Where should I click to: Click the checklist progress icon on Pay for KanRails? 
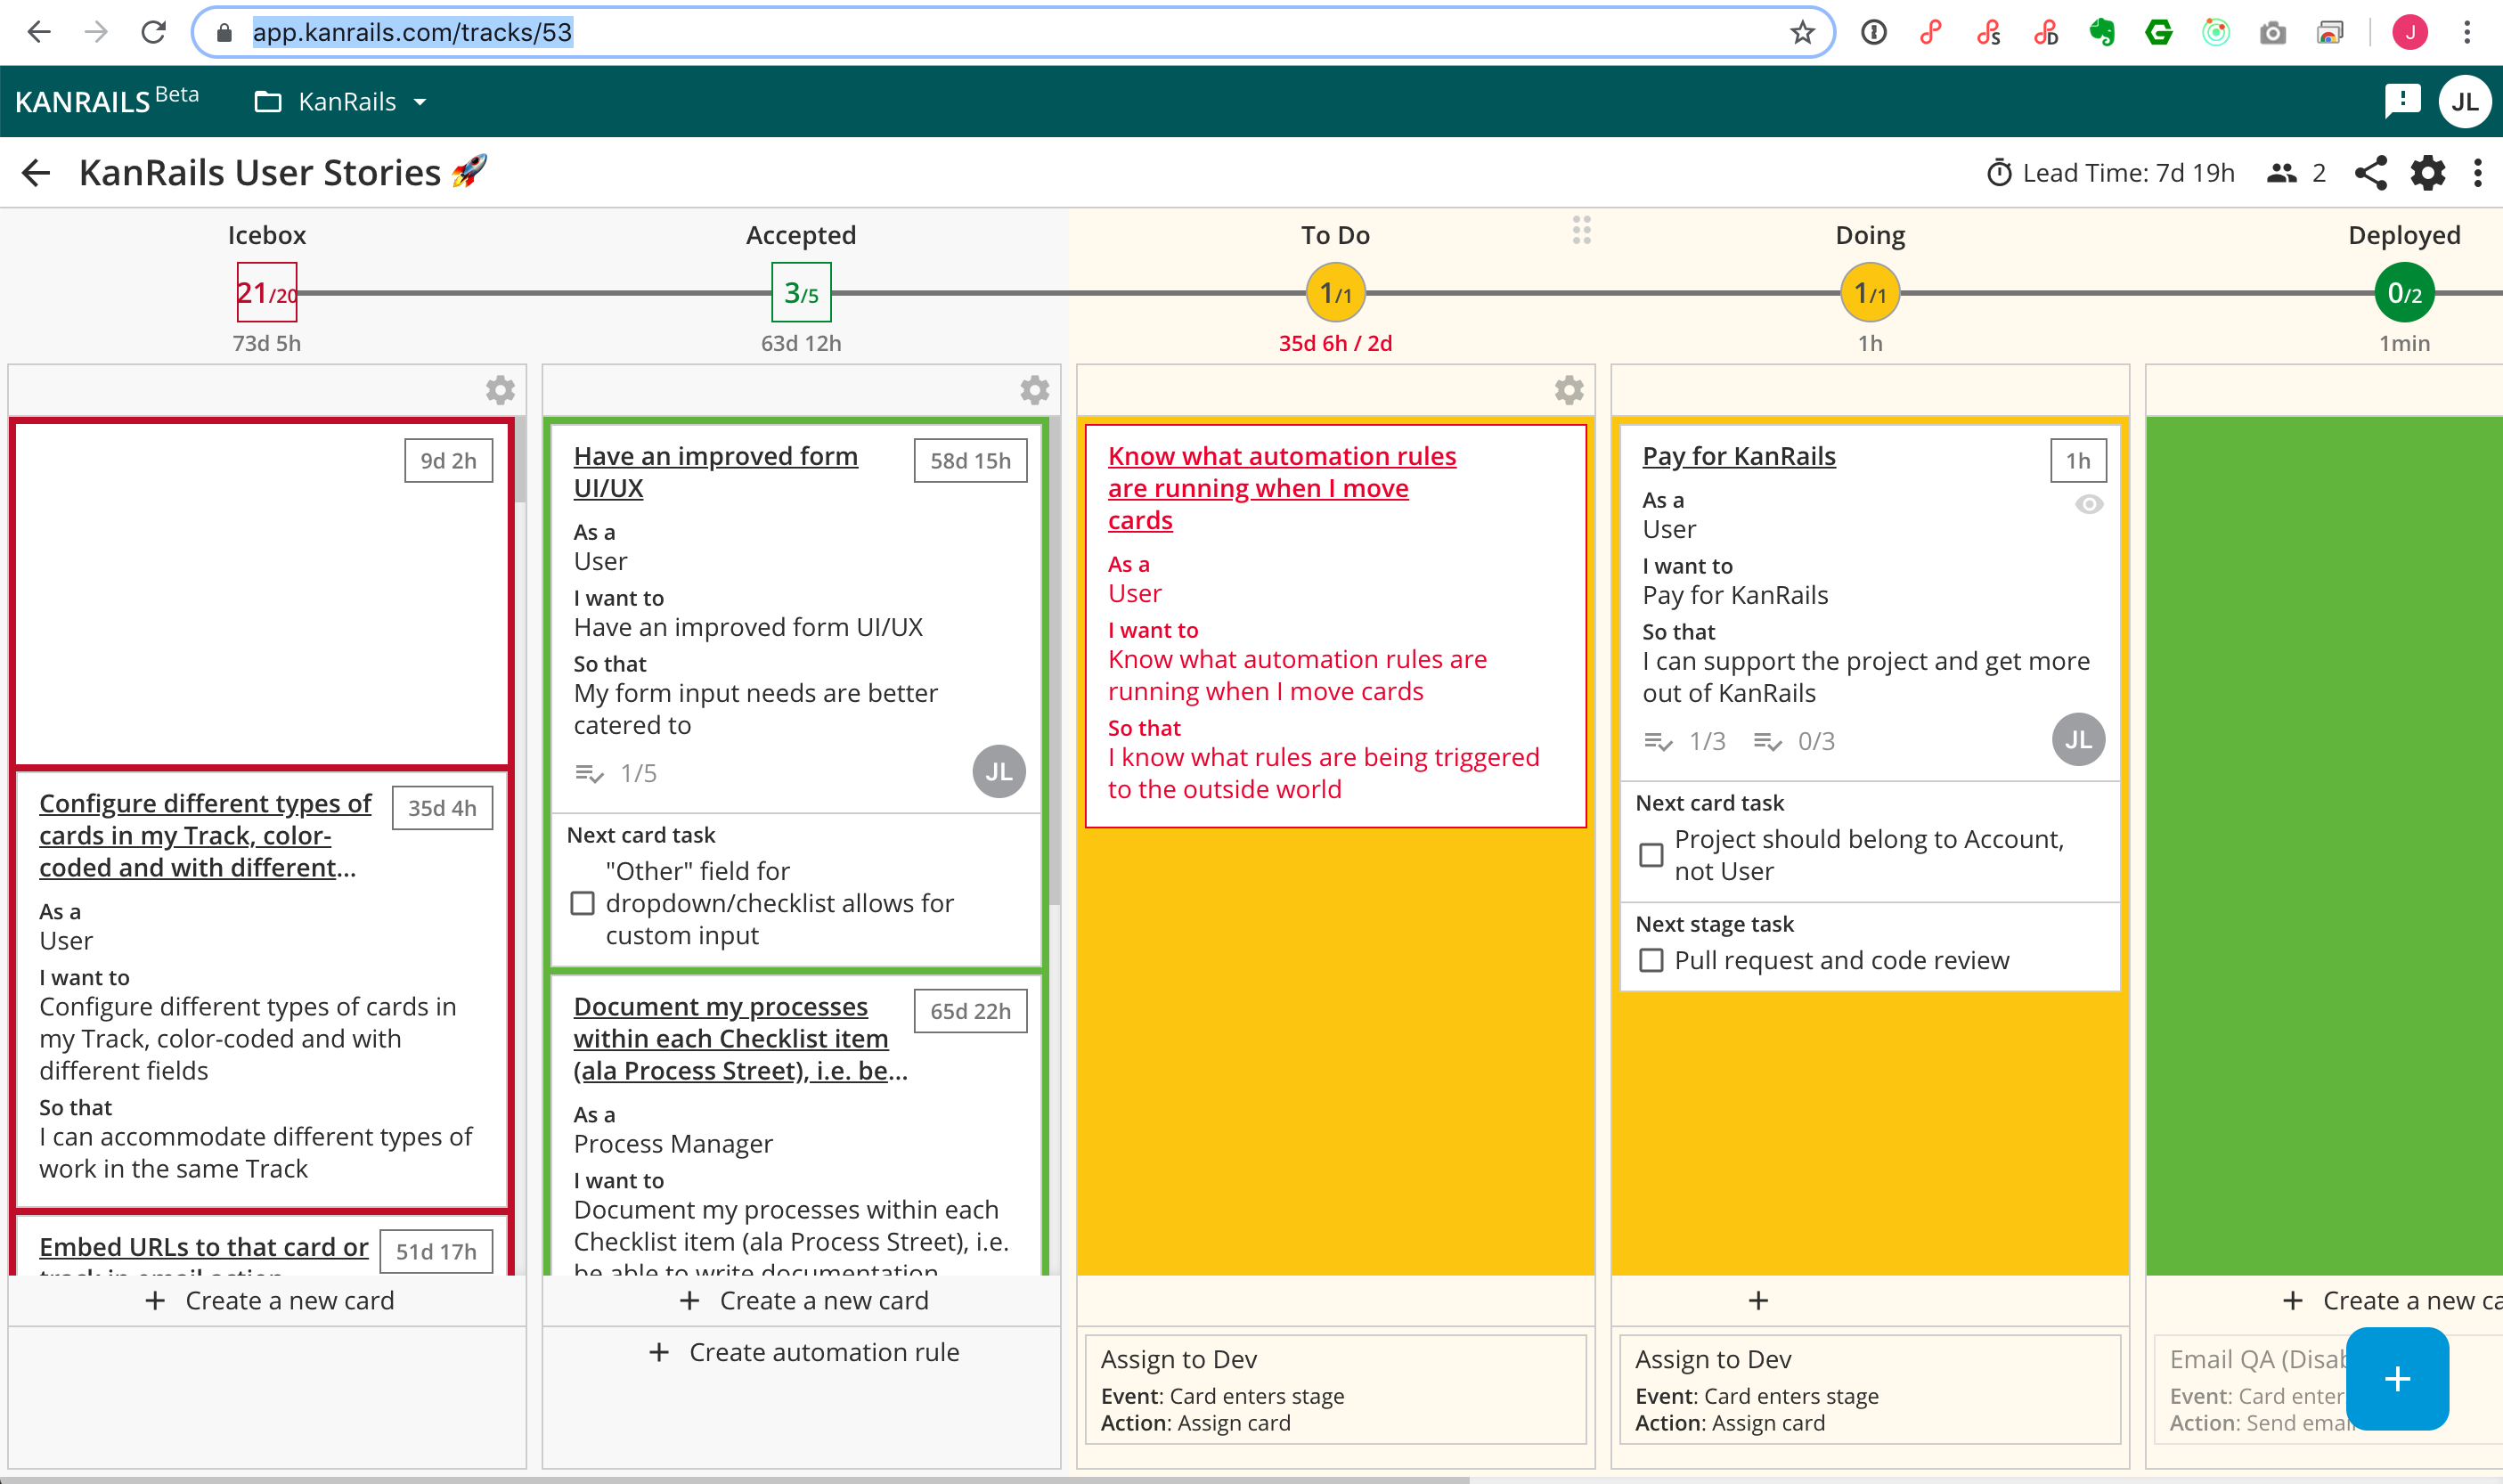(1658, 742)
